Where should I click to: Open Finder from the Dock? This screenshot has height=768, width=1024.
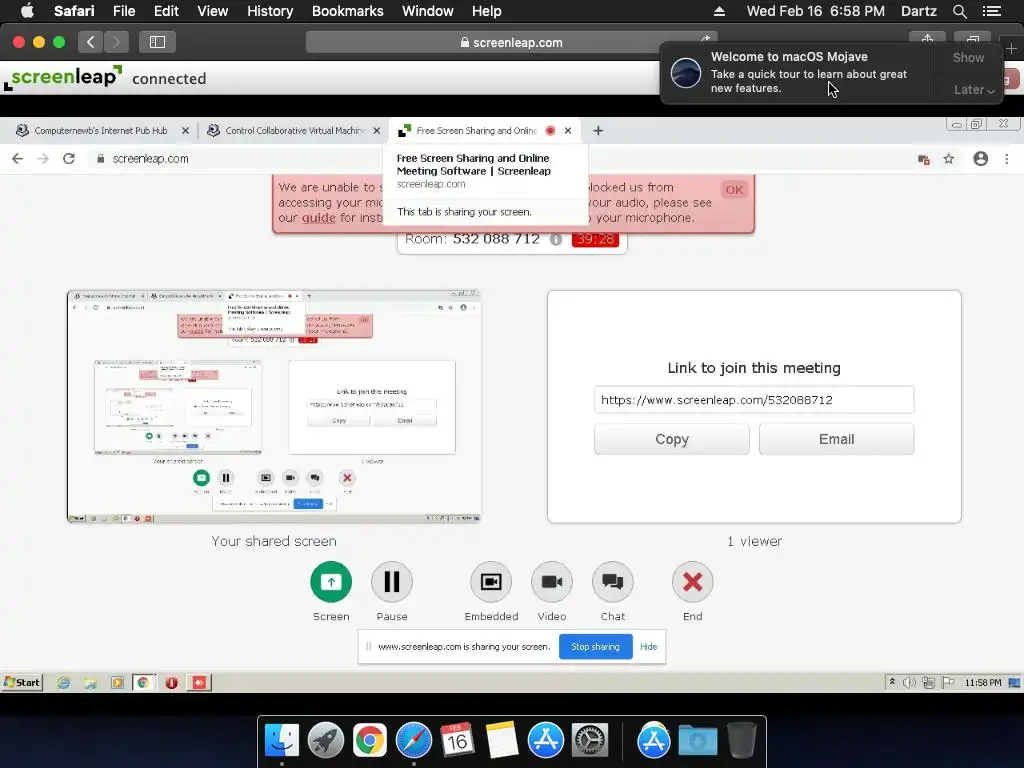[282, 741]
